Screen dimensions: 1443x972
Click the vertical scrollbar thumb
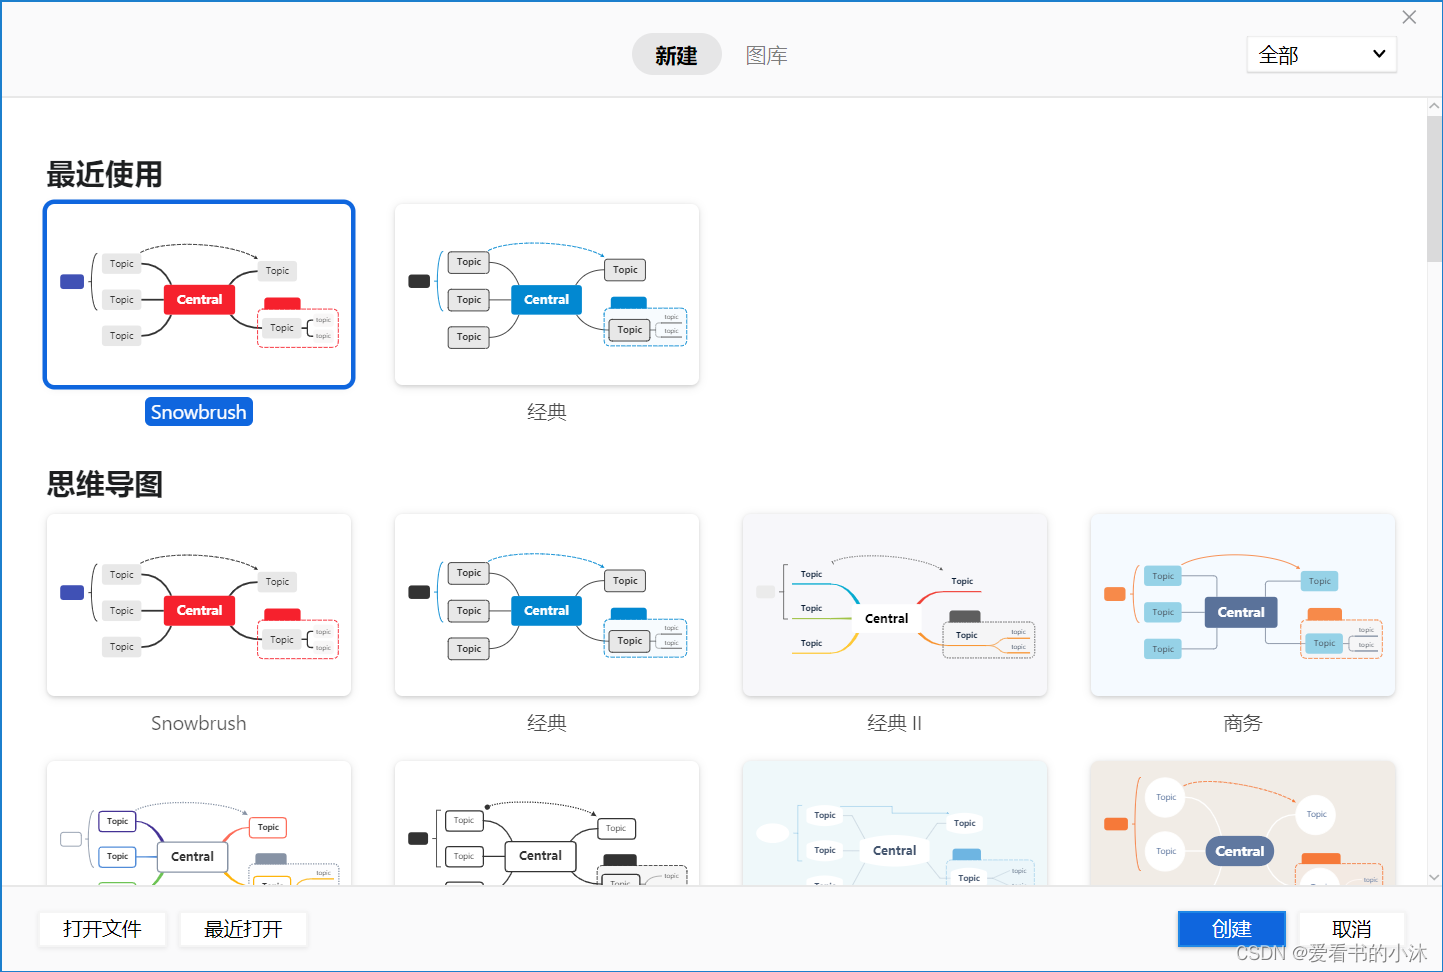[x=1434, y=188]
